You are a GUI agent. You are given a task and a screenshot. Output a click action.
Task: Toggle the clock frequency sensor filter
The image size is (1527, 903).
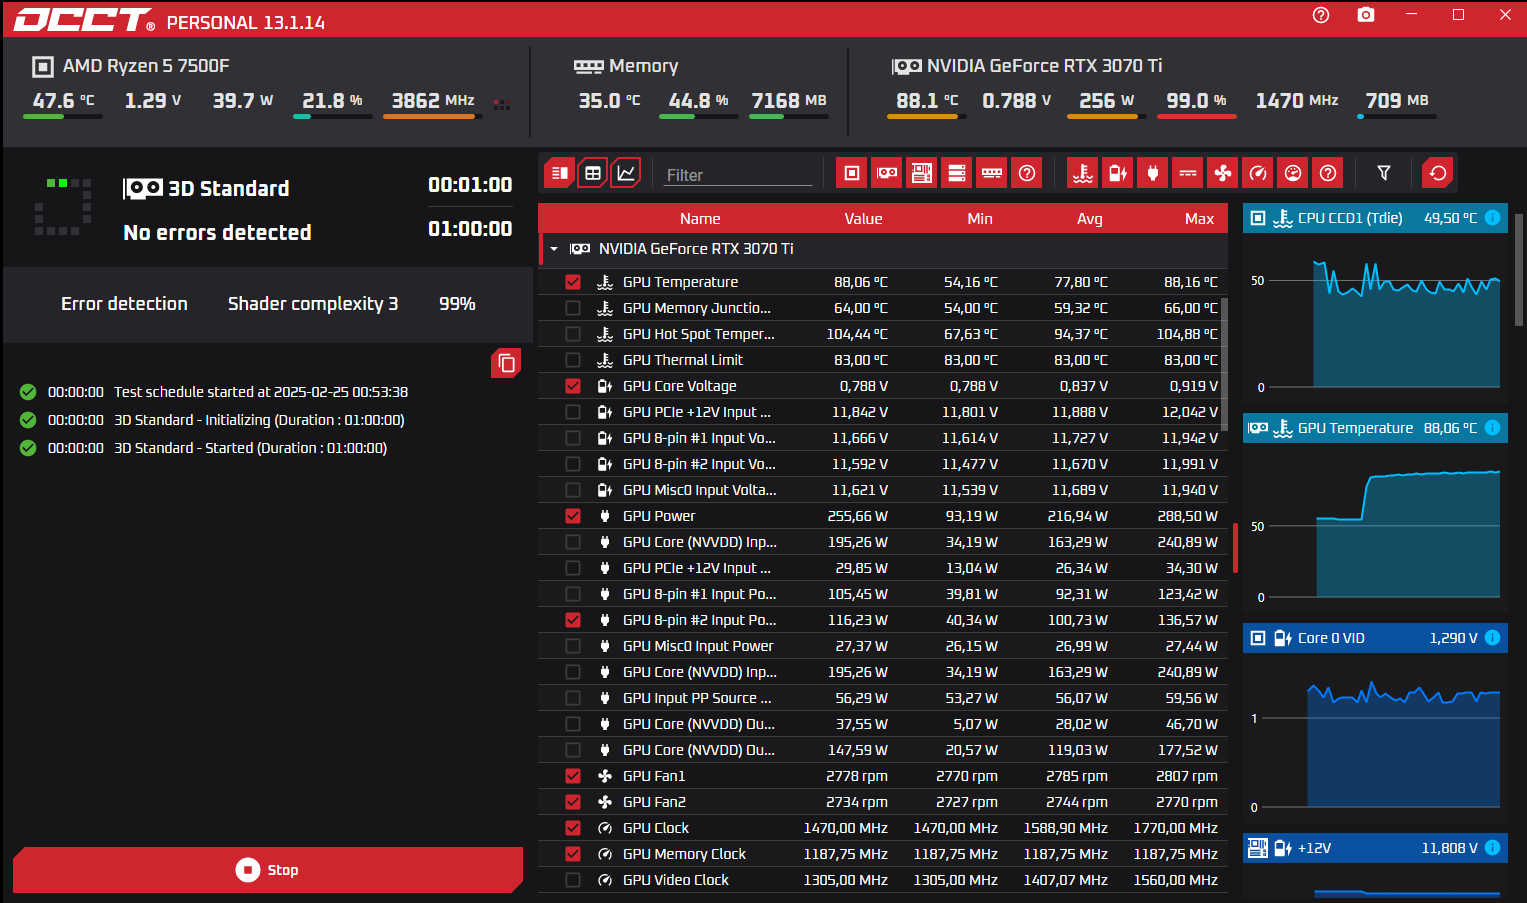click(x=1258, y=173)
